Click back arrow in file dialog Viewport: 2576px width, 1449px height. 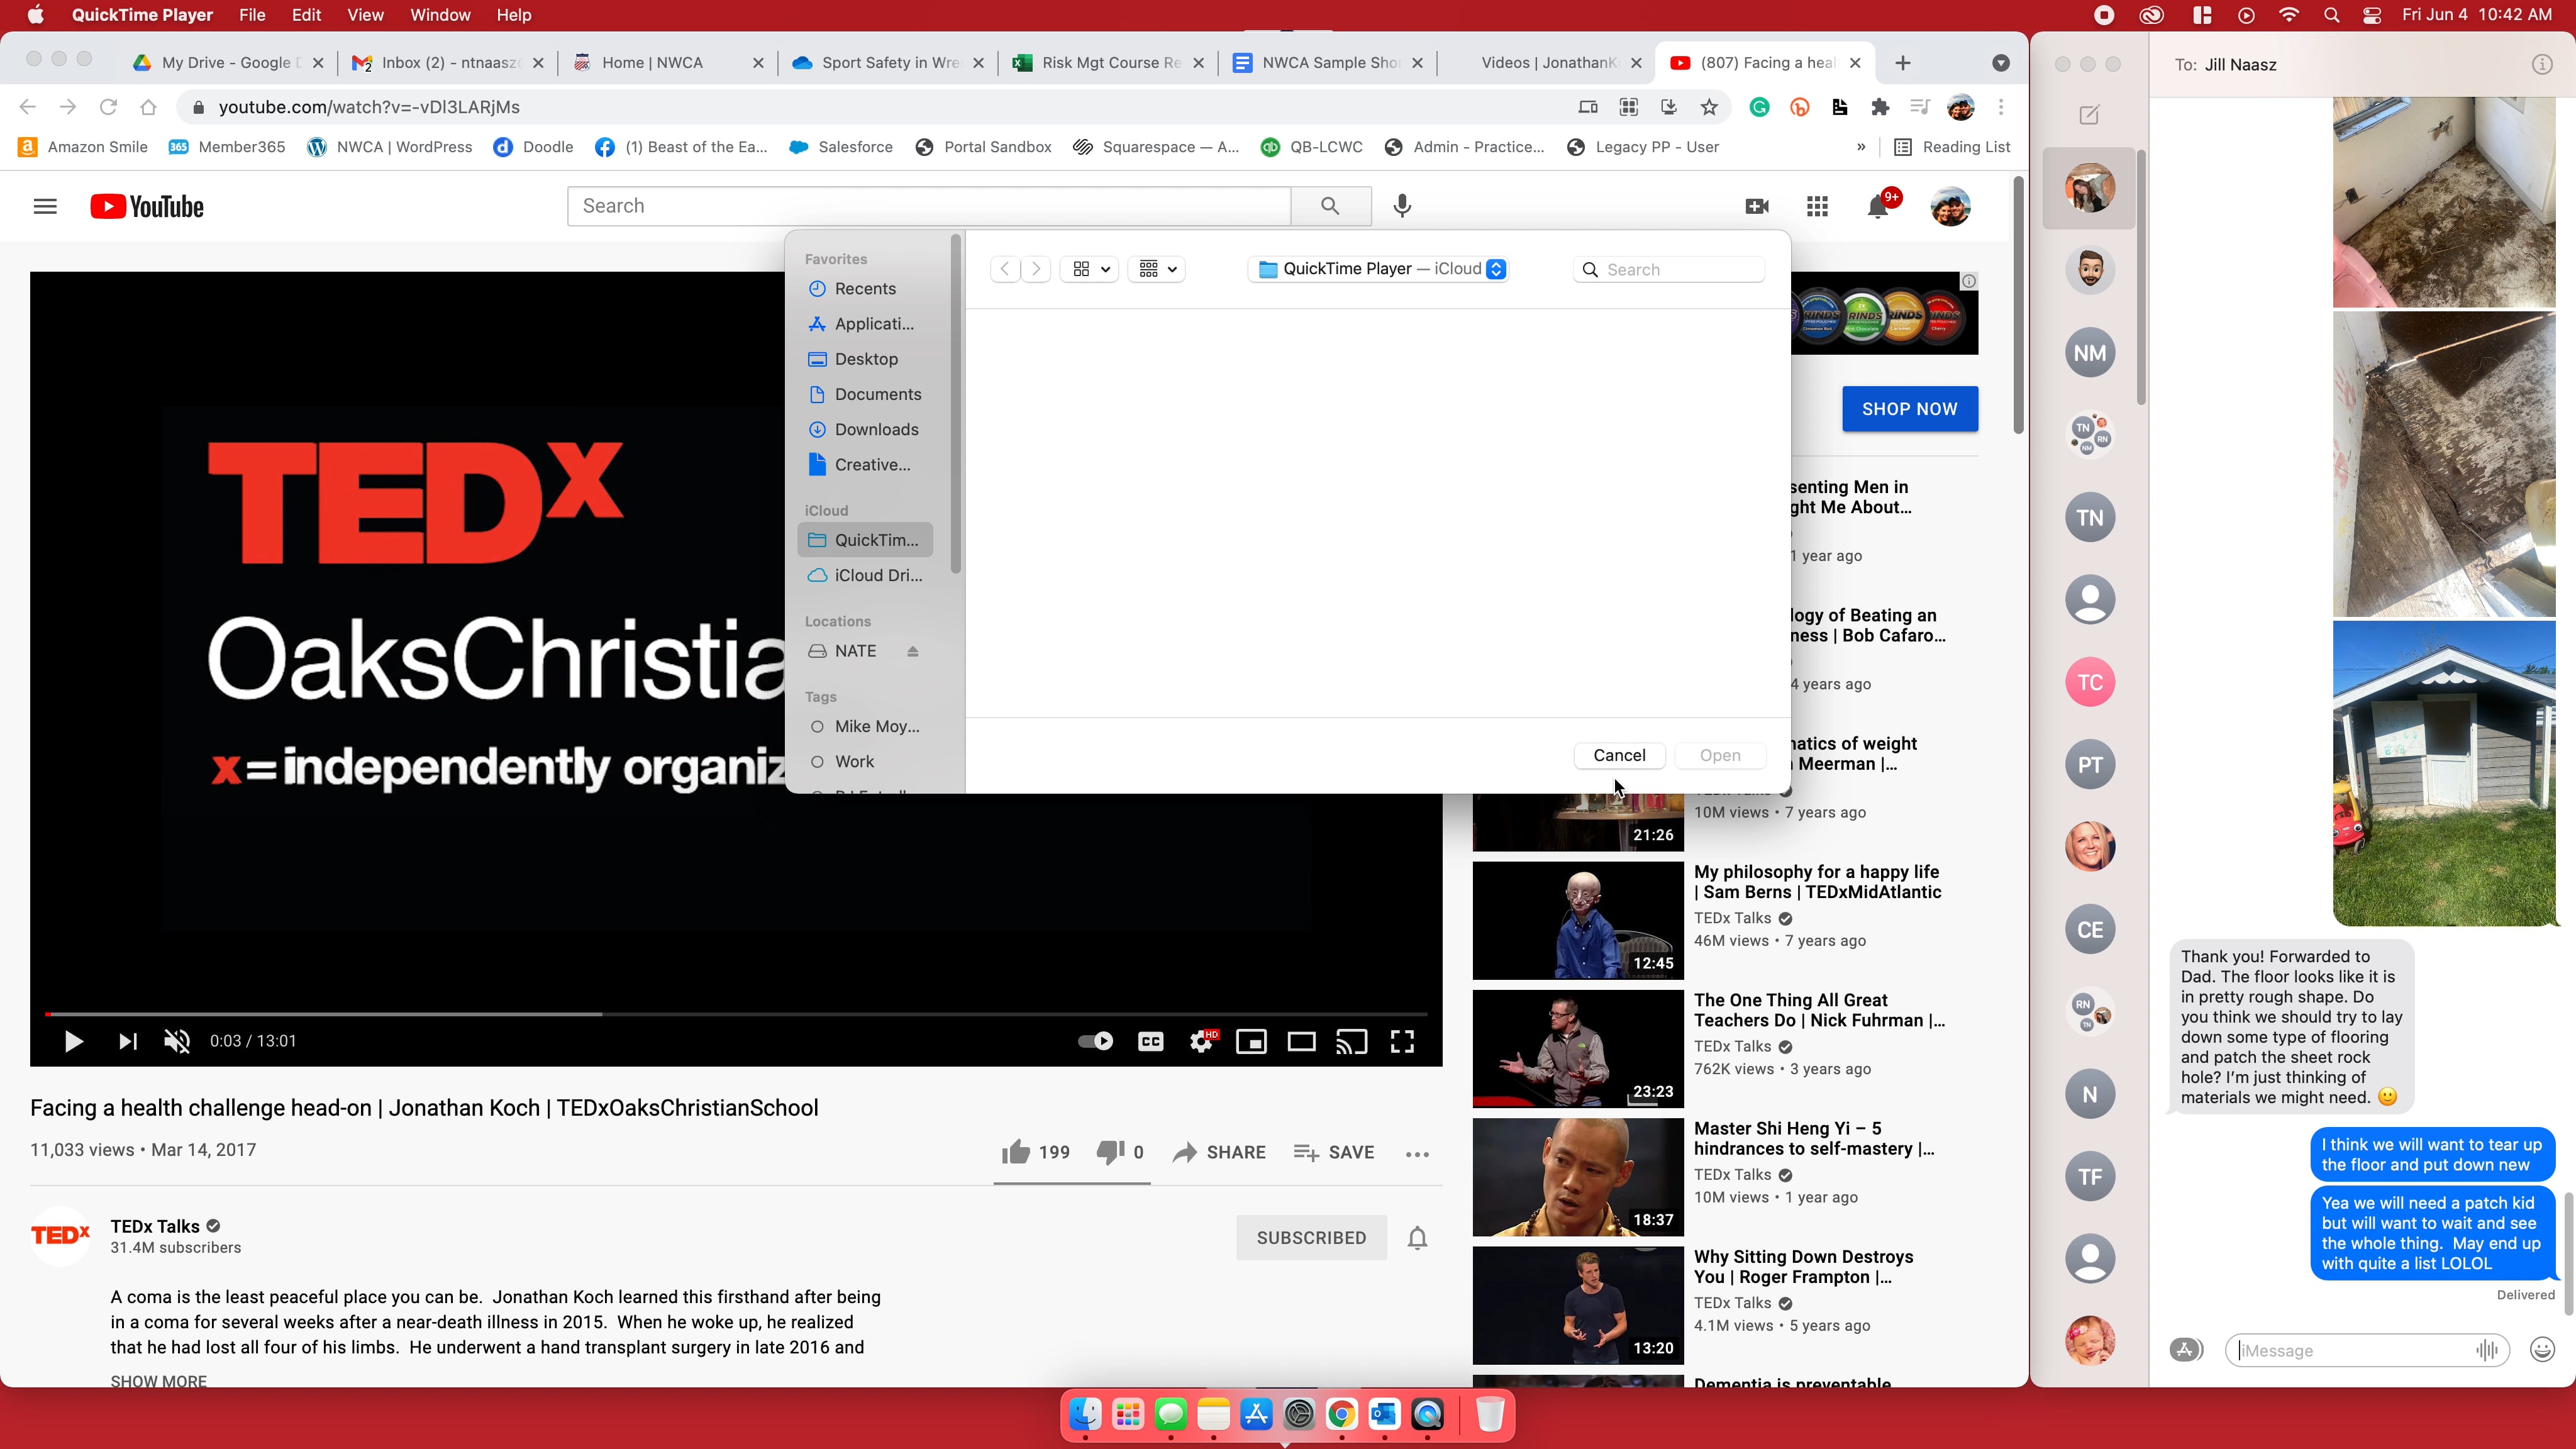pyautogui.click(x=1005, y=269)
